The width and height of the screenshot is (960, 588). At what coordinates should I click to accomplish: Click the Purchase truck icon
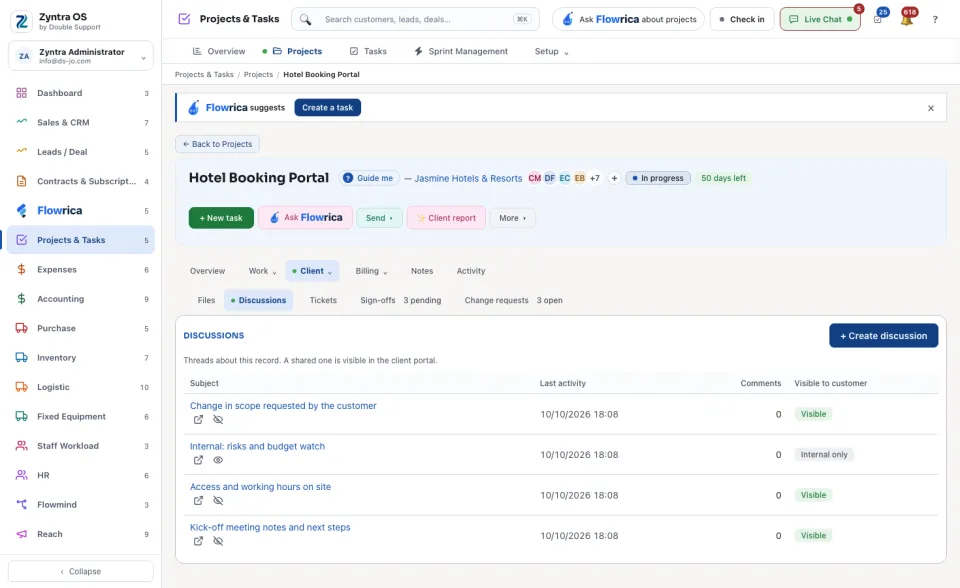[21, 328]
